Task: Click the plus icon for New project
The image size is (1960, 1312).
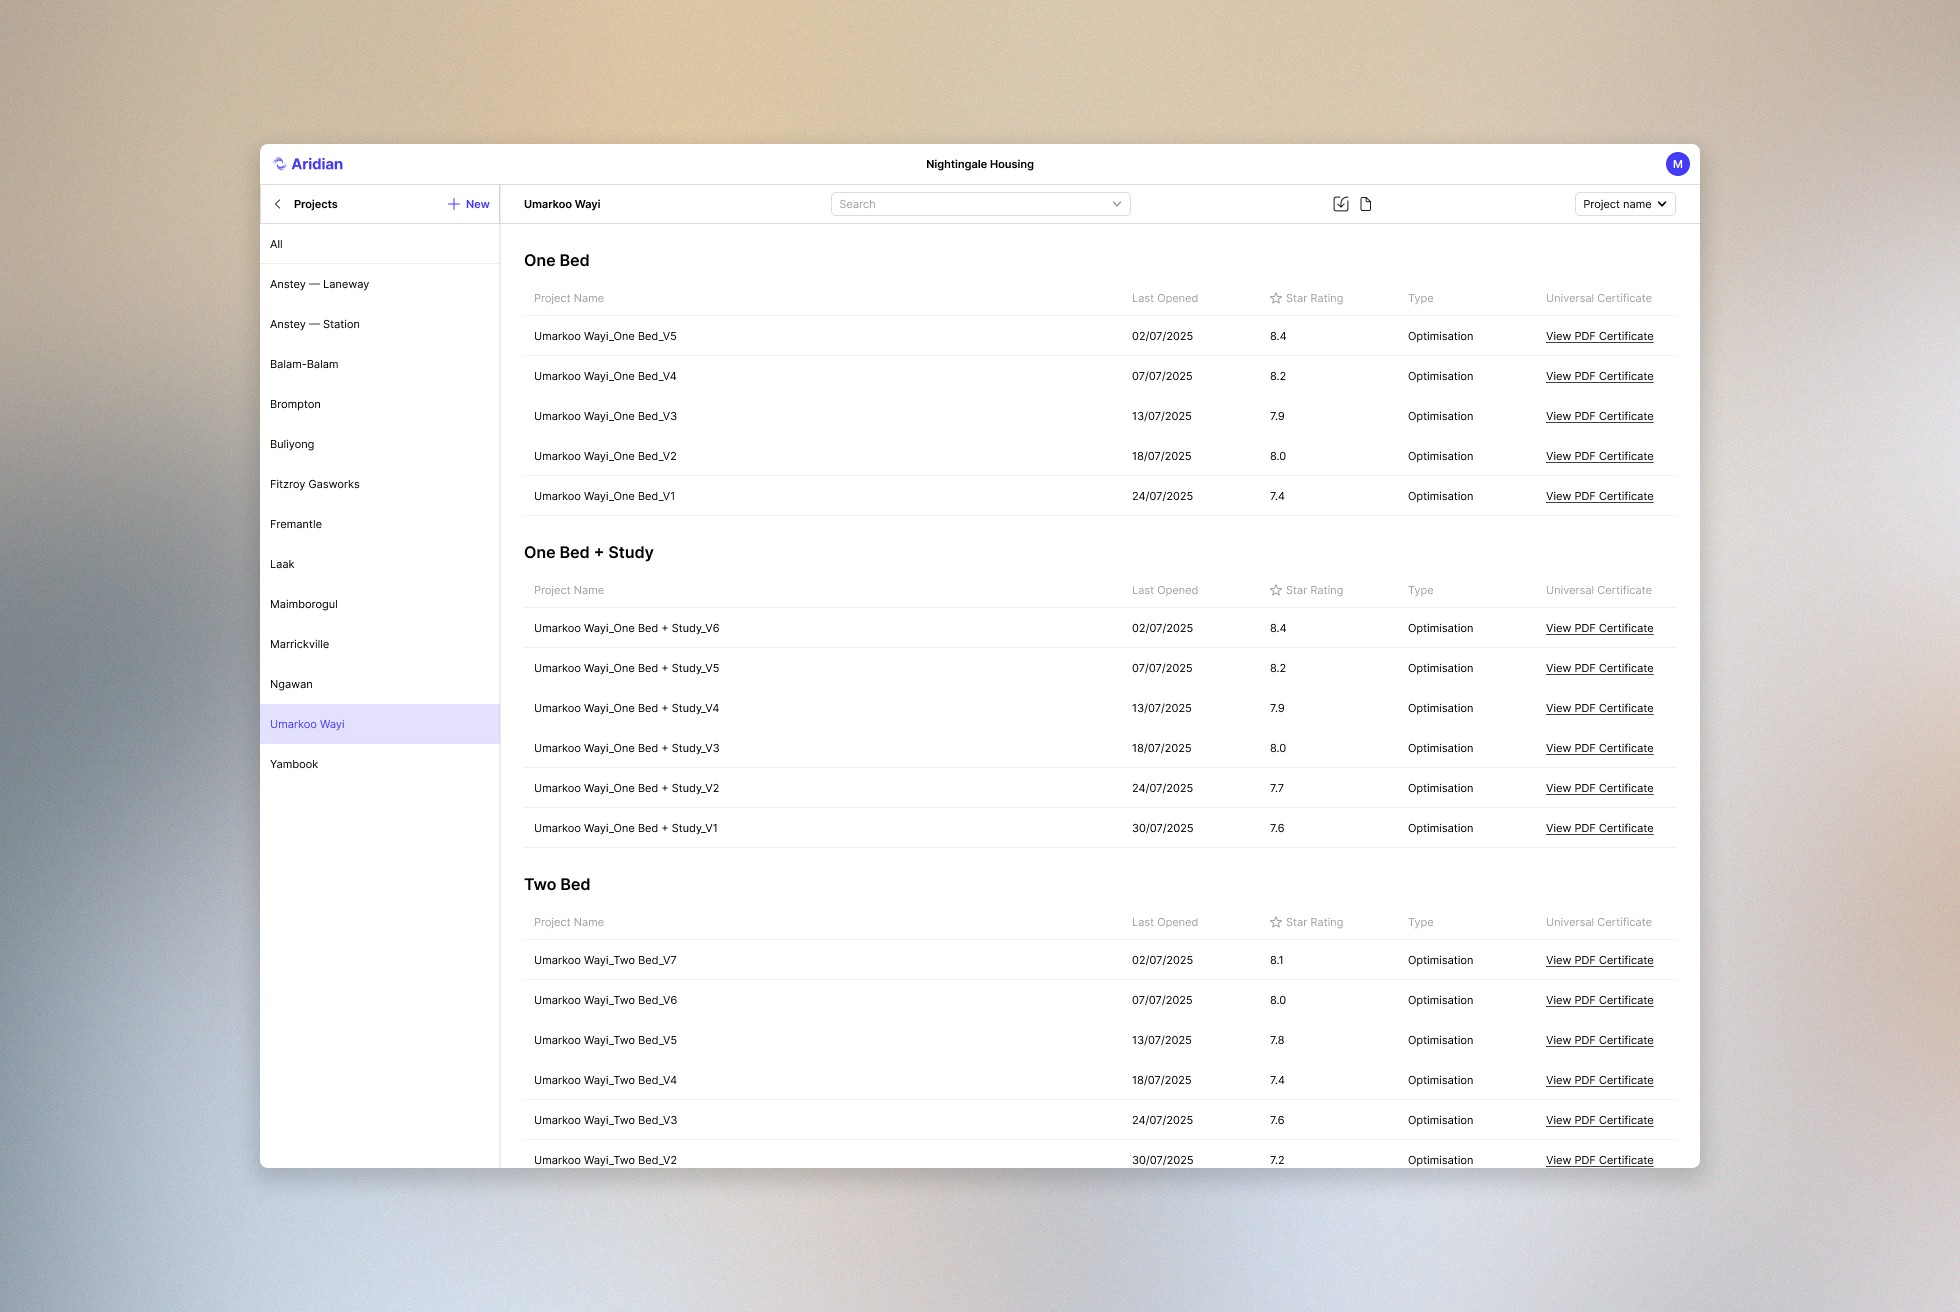Action: (454, 204)
